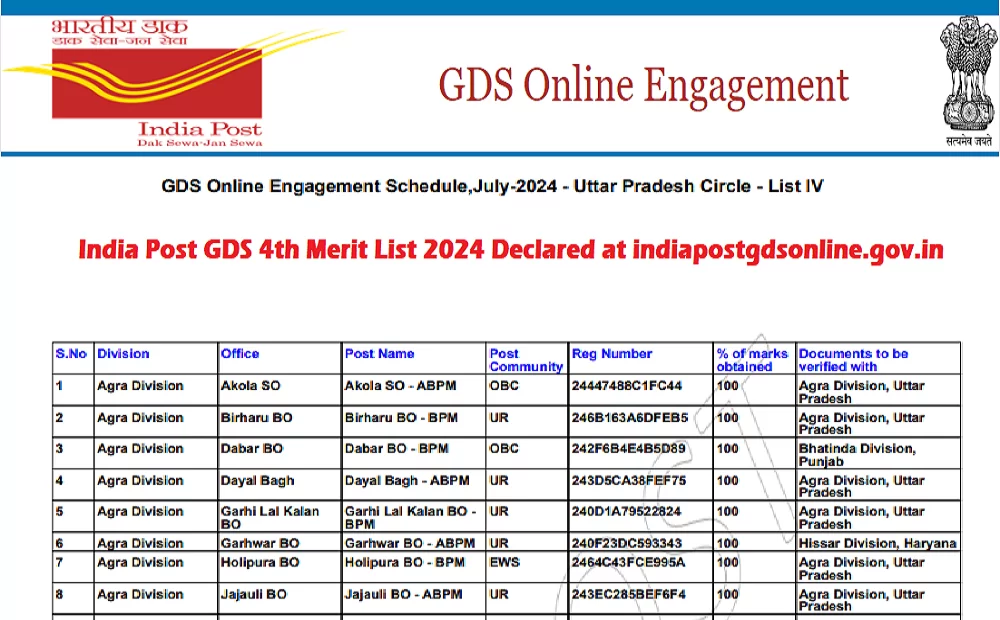Click the GDS Online Engagement title
Screen dimensions: 1000x620
click(x=643, y=86)
